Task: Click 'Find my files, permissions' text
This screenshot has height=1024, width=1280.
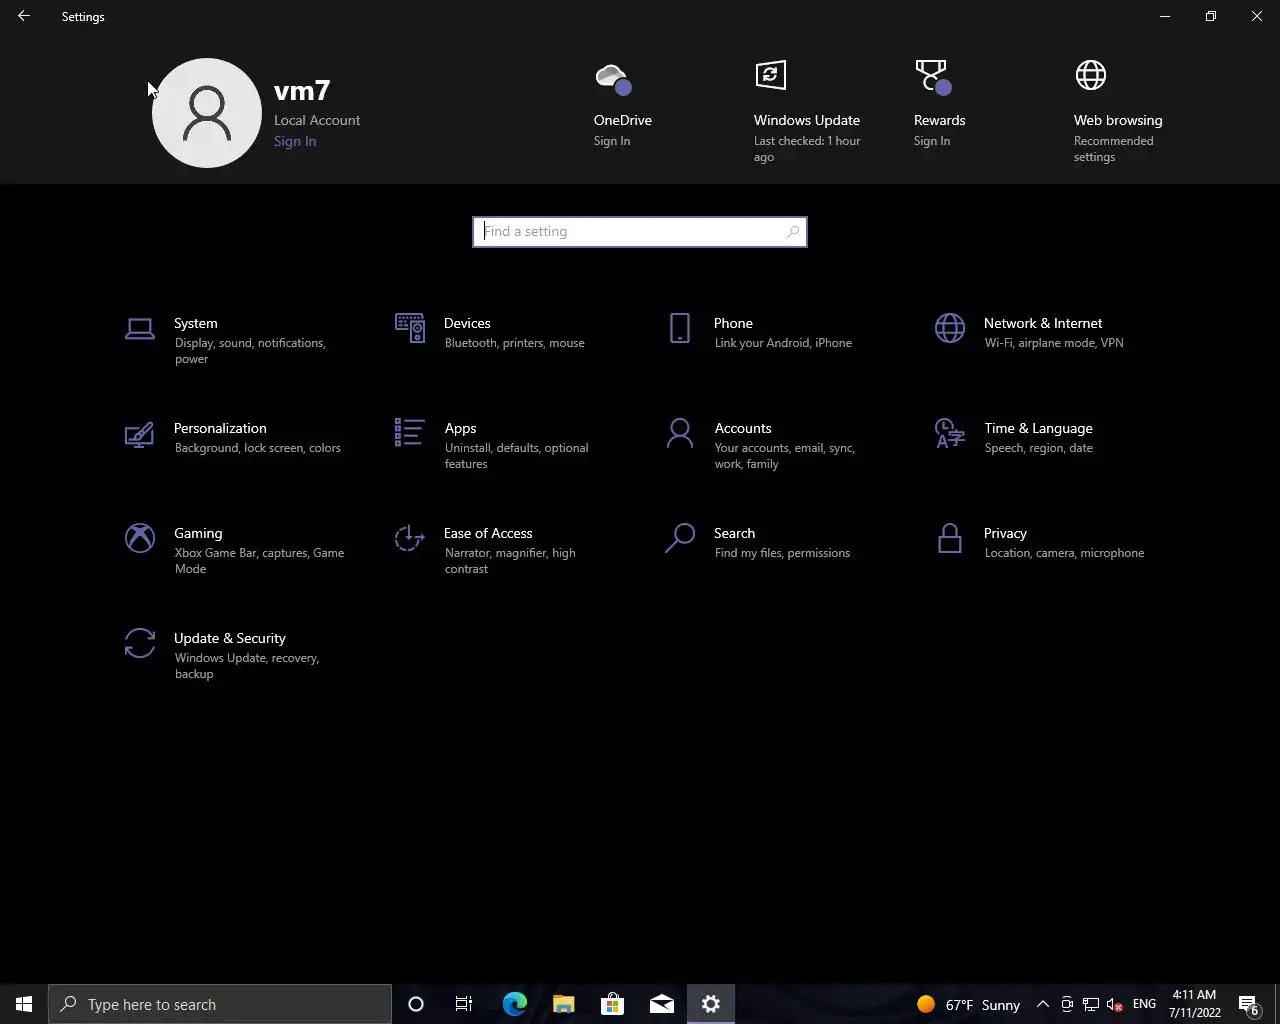Action: (x=782, y=553)
